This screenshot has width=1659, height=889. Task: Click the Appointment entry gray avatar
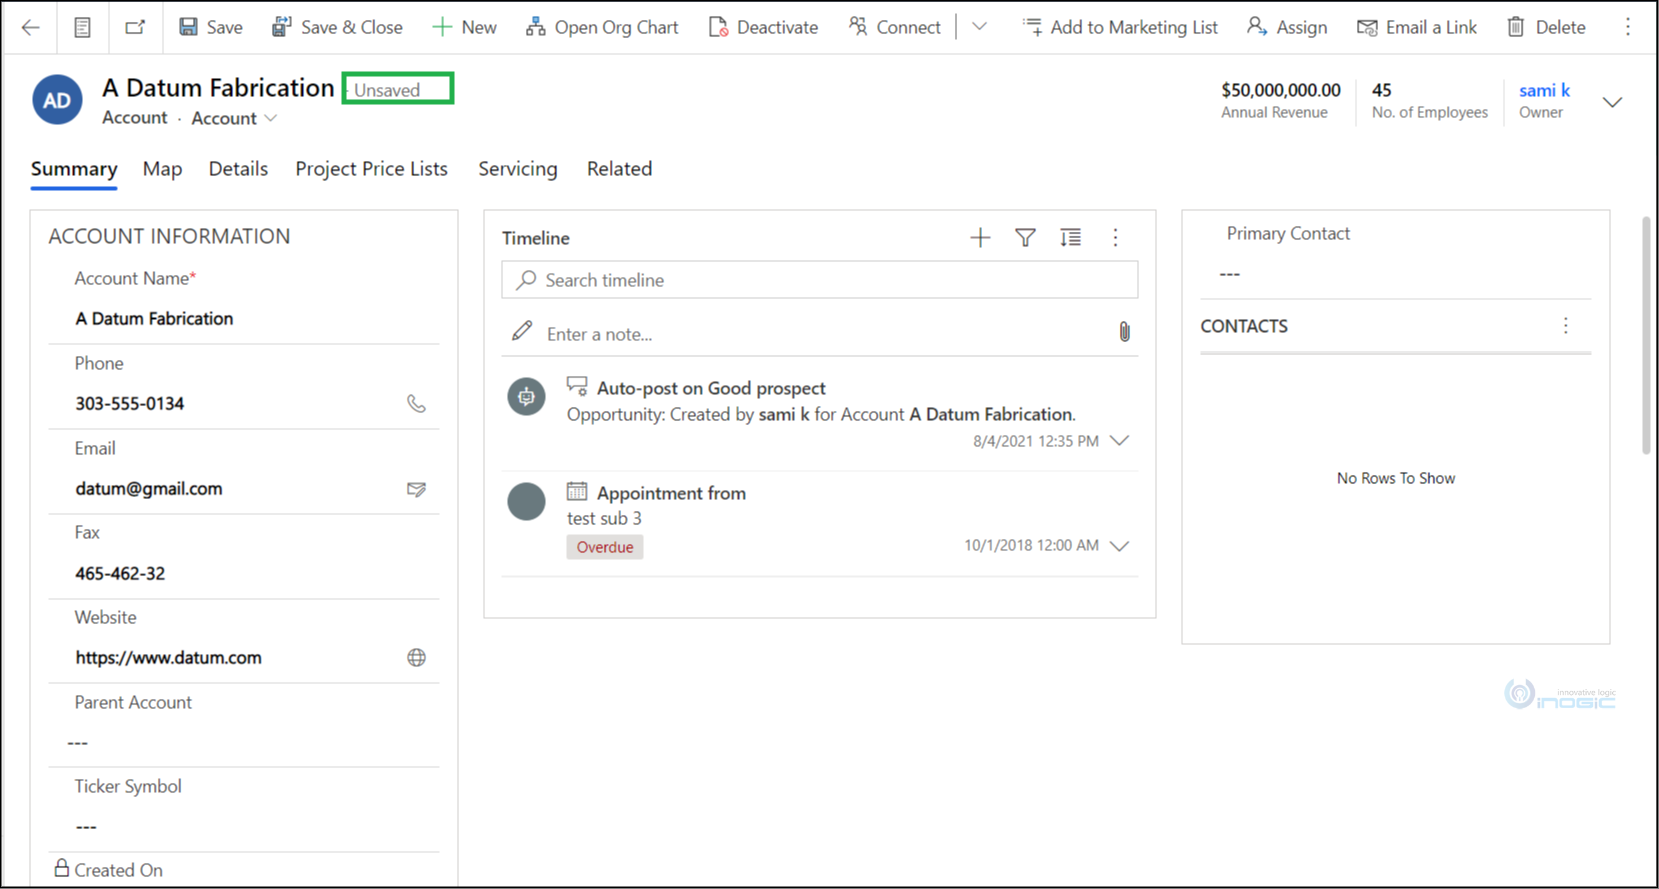[526, 502]
